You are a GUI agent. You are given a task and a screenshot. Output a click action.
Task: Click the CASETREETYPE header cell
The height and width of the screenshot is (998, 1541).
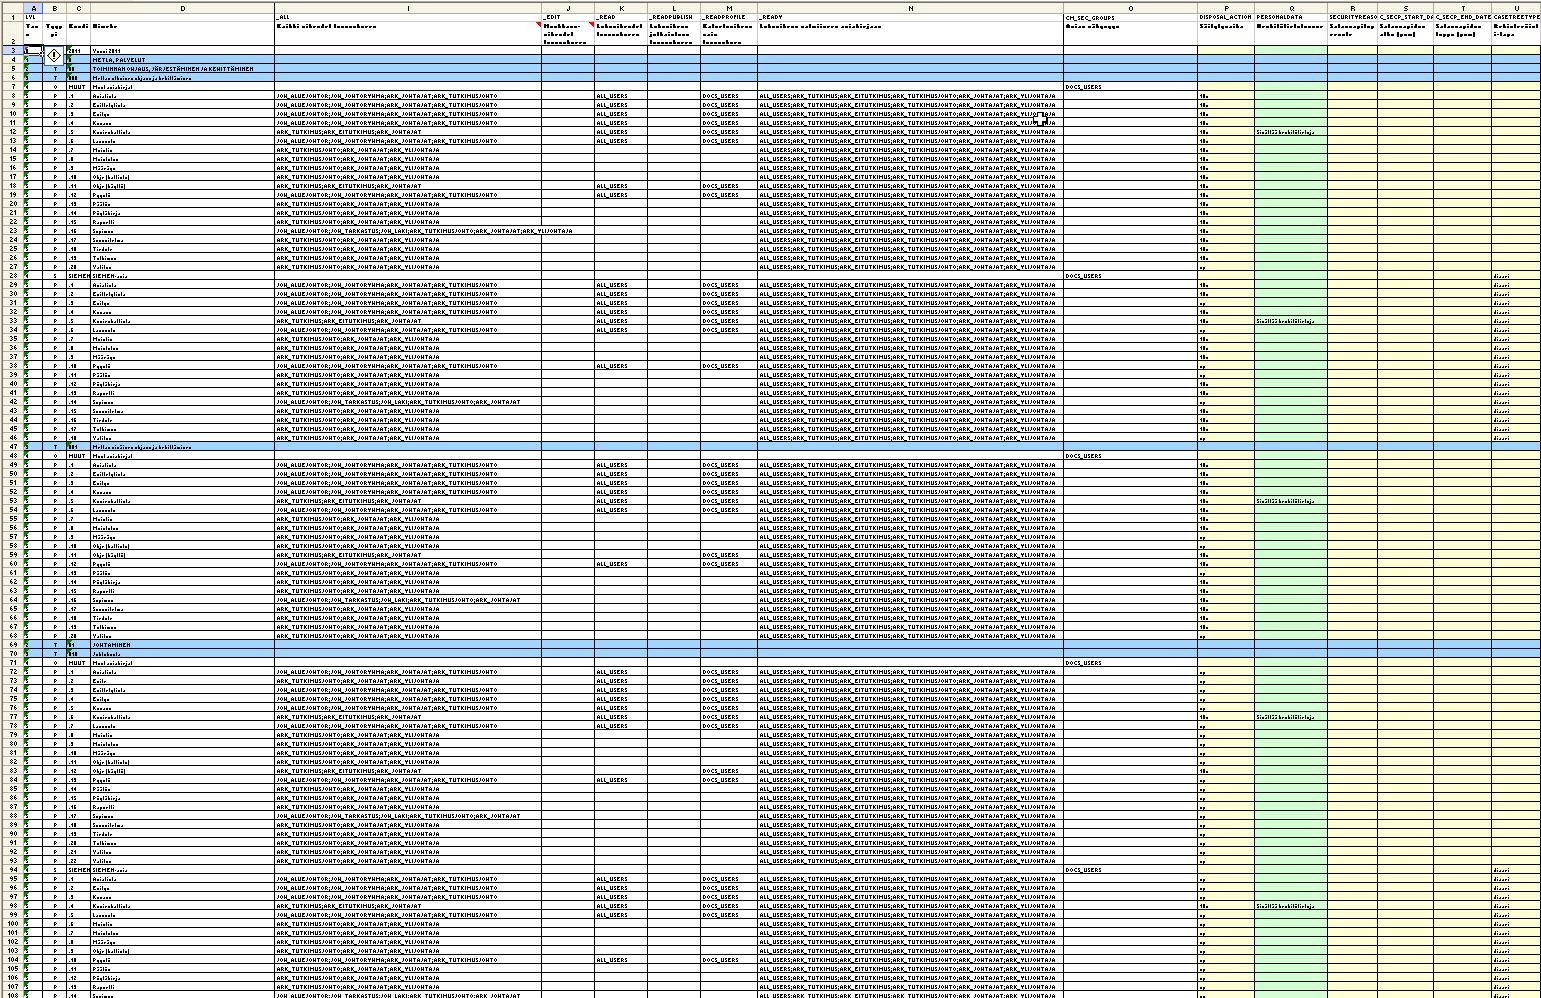(x=1516, y=18)
